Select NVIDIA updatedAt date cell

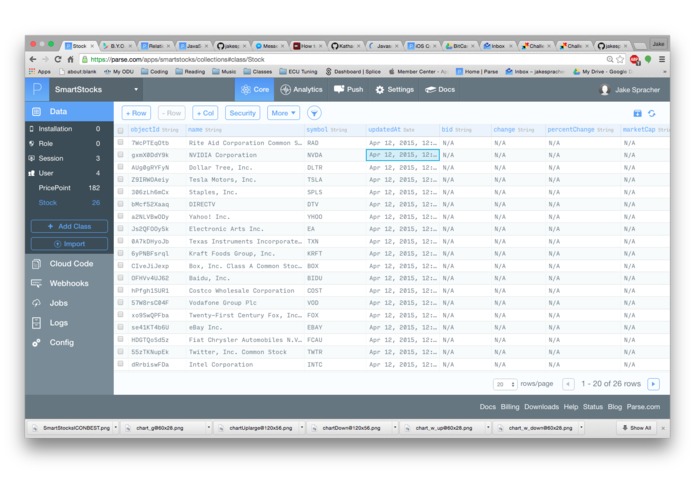(x=402, y=155)
